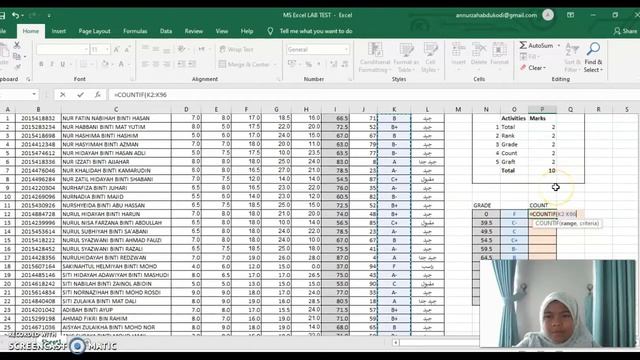Cancel the formula with the X icon
The width and height of the screenshot is (640, 360).
[x=62, y=95]
